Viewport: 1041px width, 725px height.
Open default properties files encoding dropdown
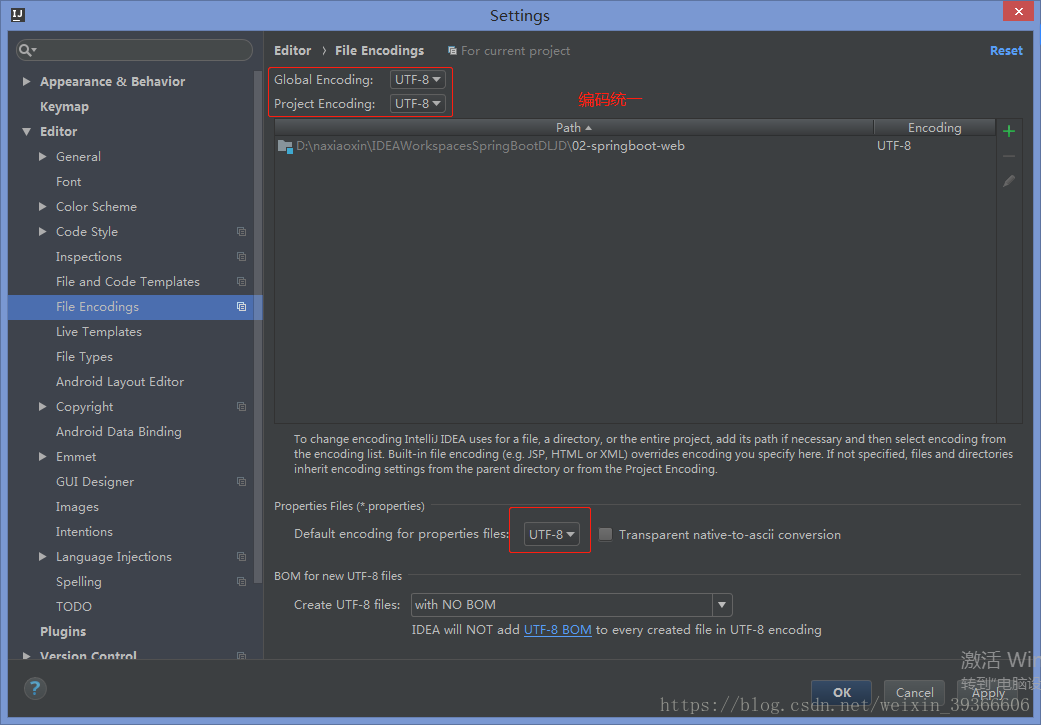(x=552, y=534)
